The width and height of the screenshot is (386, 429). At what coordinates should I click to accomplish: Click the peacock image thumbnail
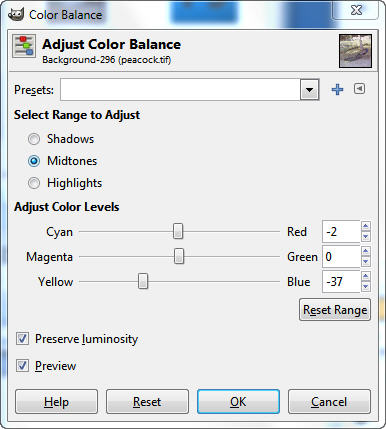point(355,51)
